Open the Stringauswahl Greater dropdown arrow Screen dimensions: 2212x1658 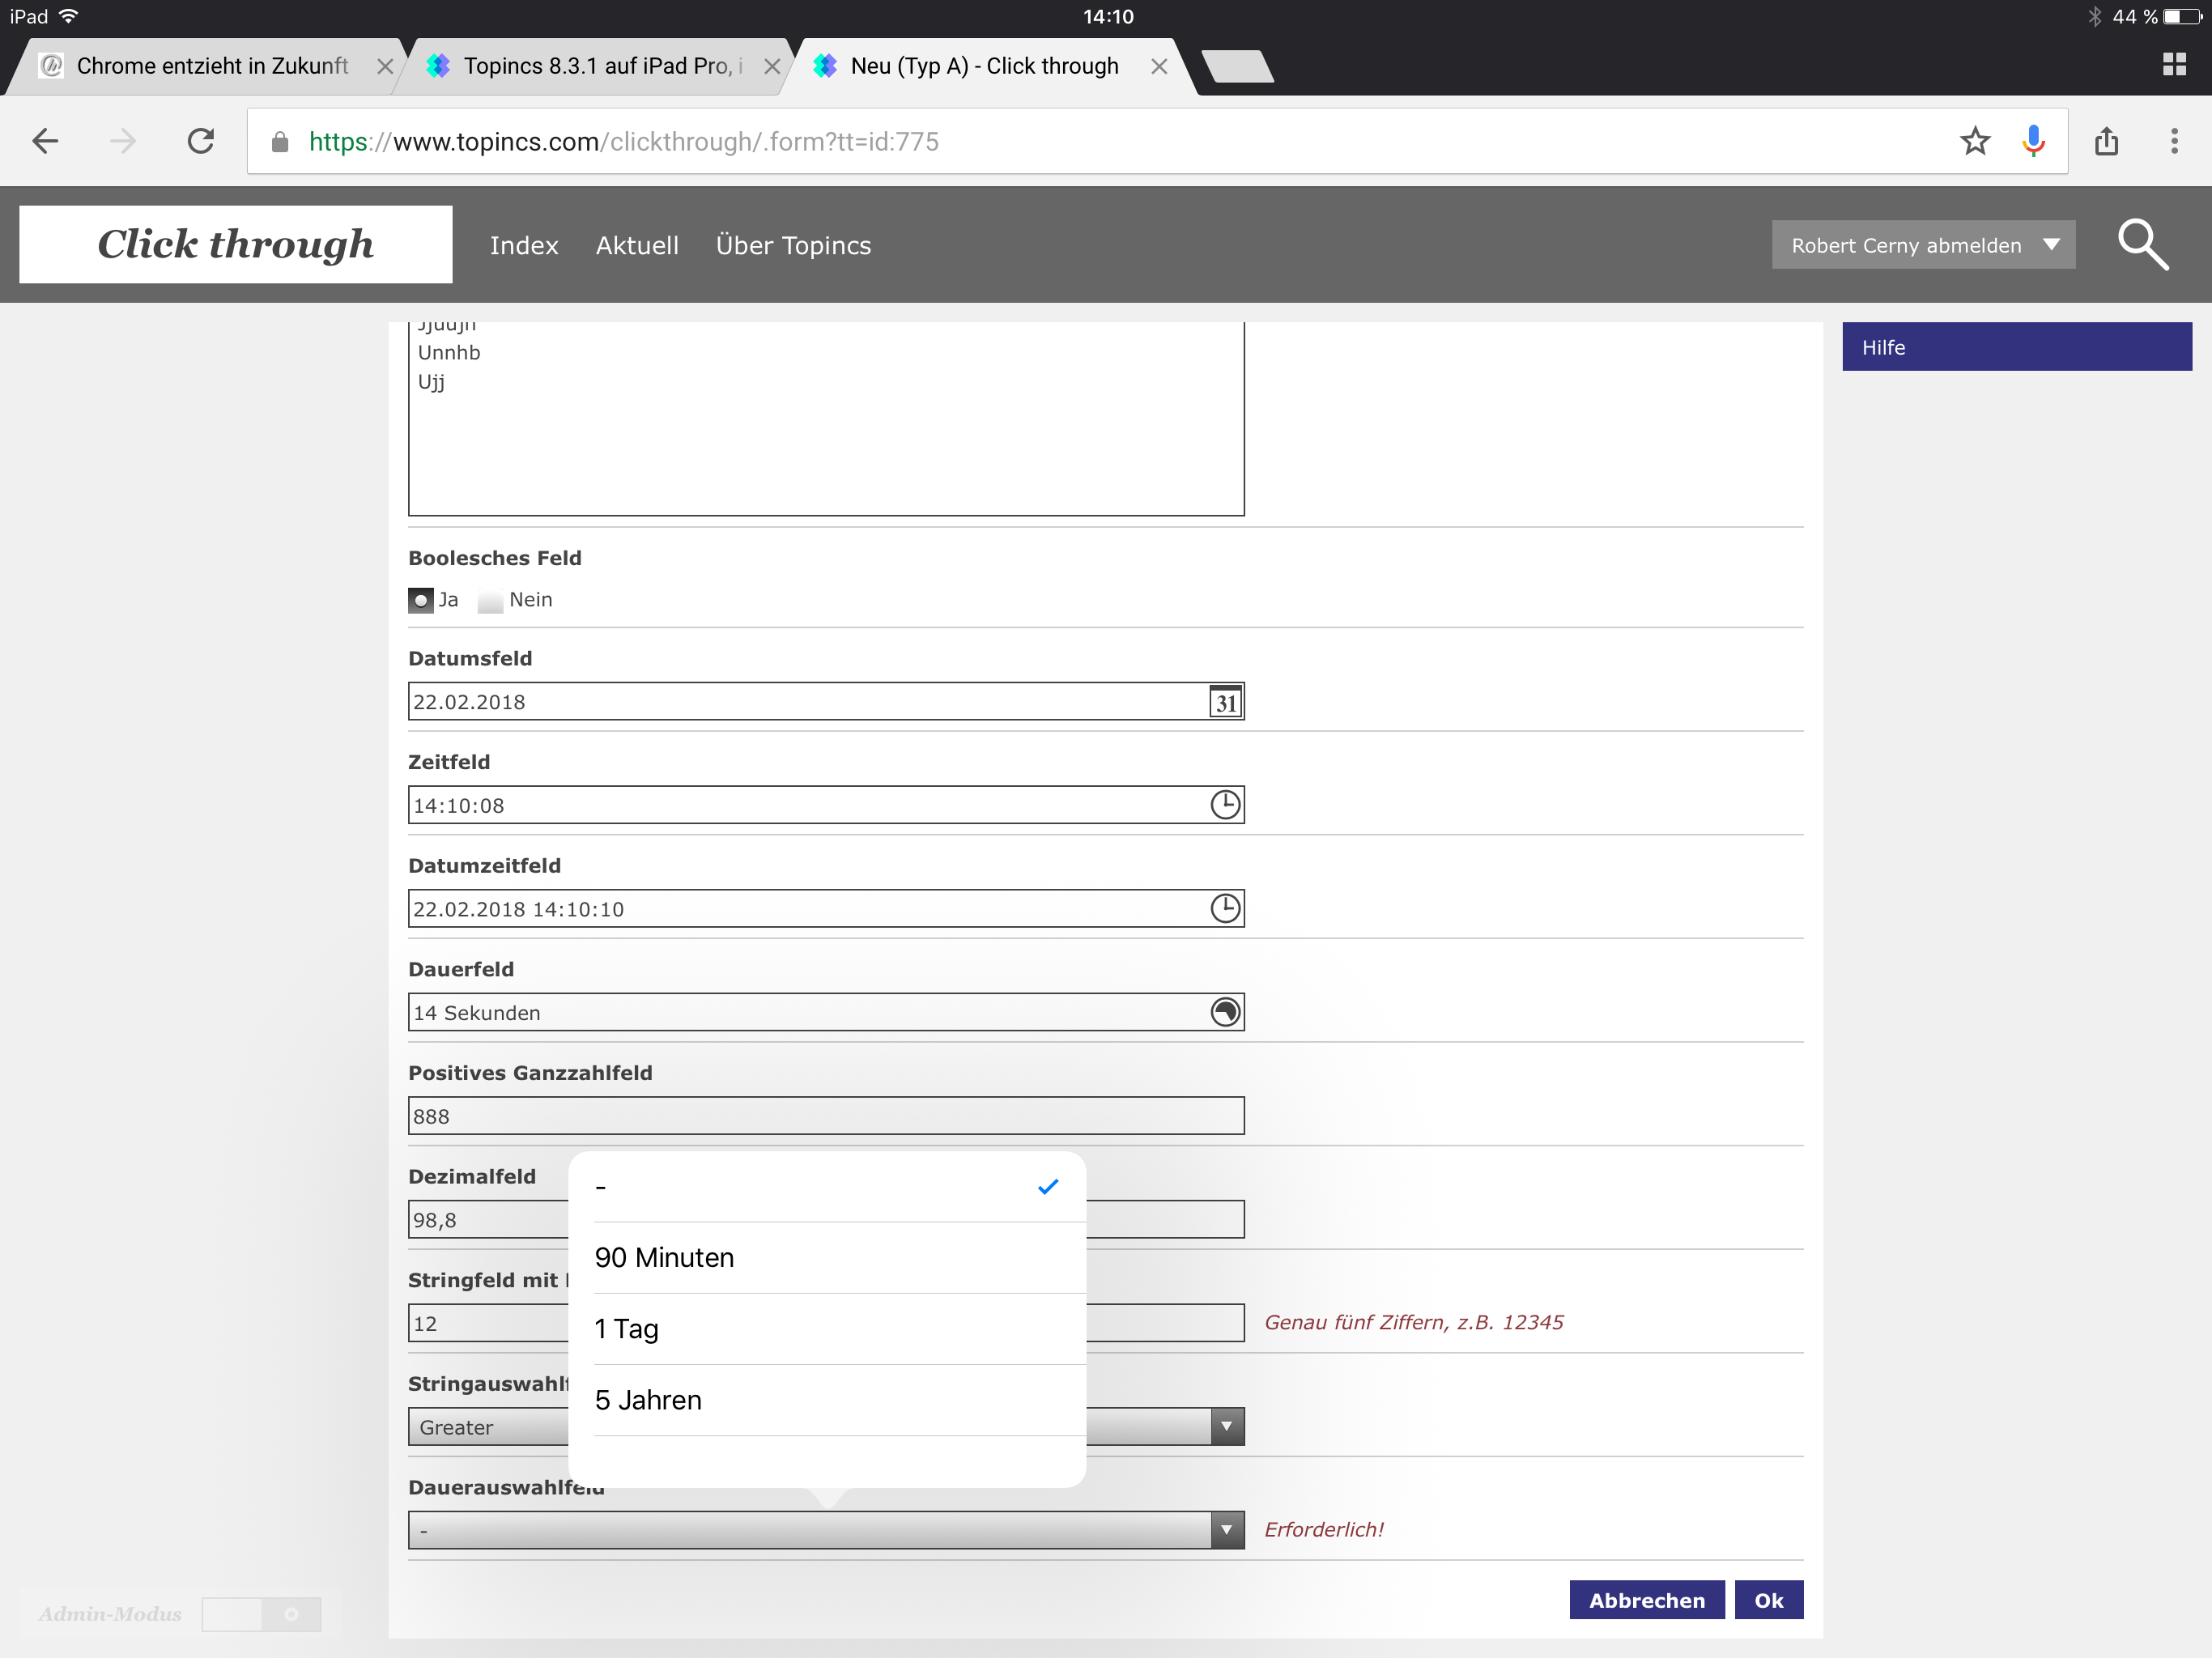pyautogui.click(x=1226, y=1427)
